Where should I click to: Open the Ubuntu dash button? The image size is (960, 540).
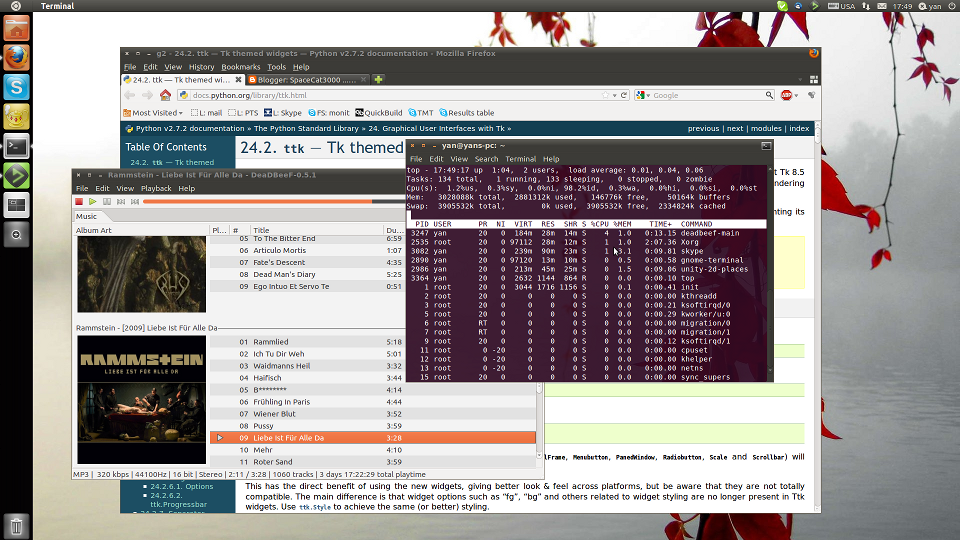coord(16,6)
